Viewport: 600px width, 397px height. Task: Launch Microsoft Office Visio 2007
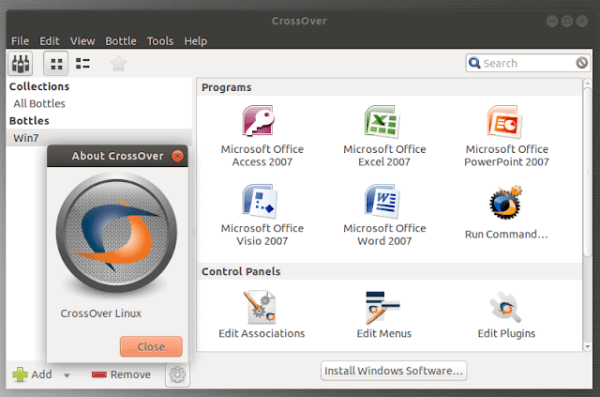point(262,215)
